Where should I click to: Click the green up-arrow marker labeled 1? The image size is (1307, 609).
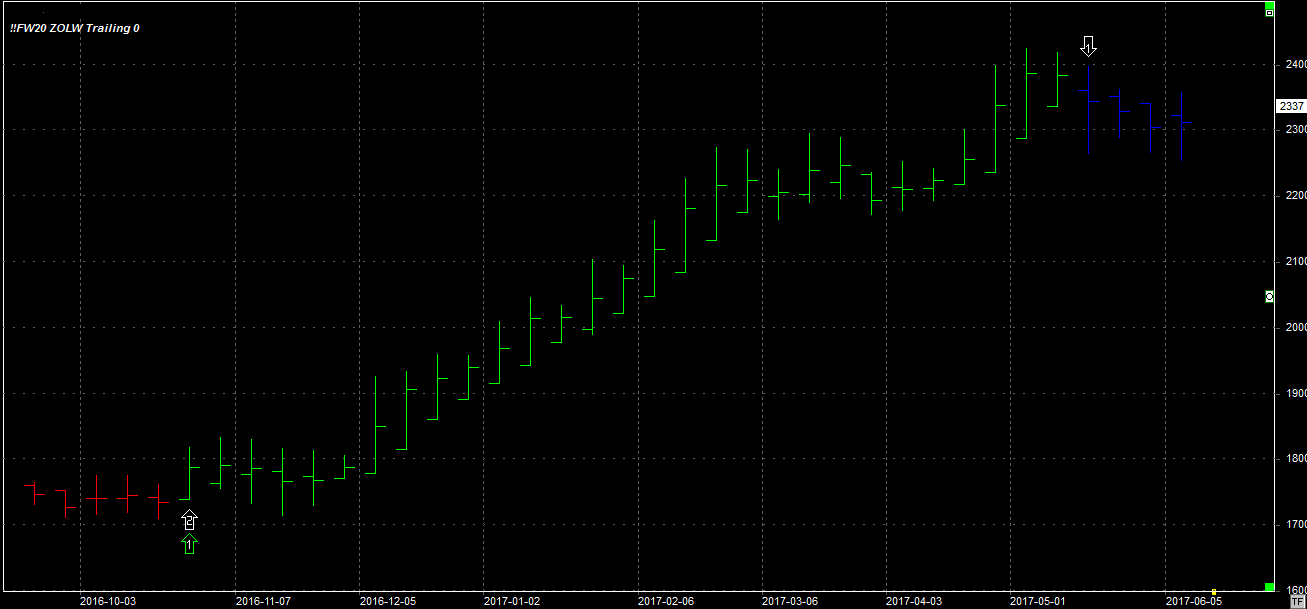click(x=189, y=544)
